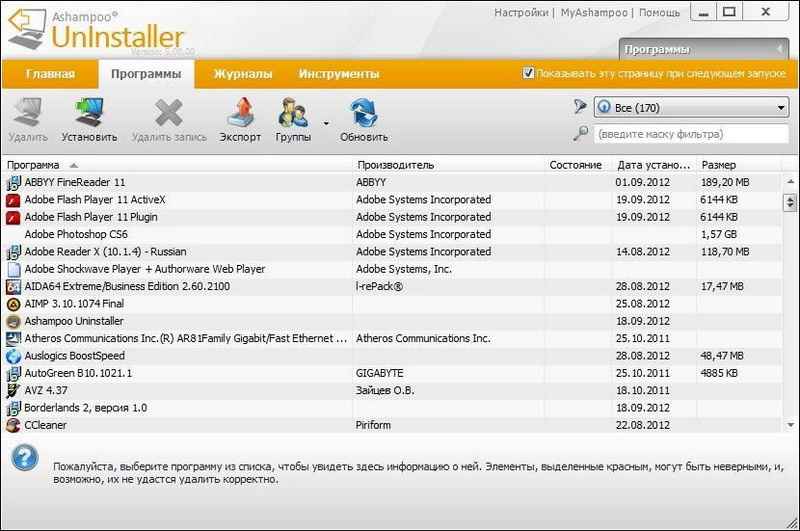800x531 pixels.
Task: Click the Atheros Communications Inc. manufacturer cell
Action: [423, 338]
